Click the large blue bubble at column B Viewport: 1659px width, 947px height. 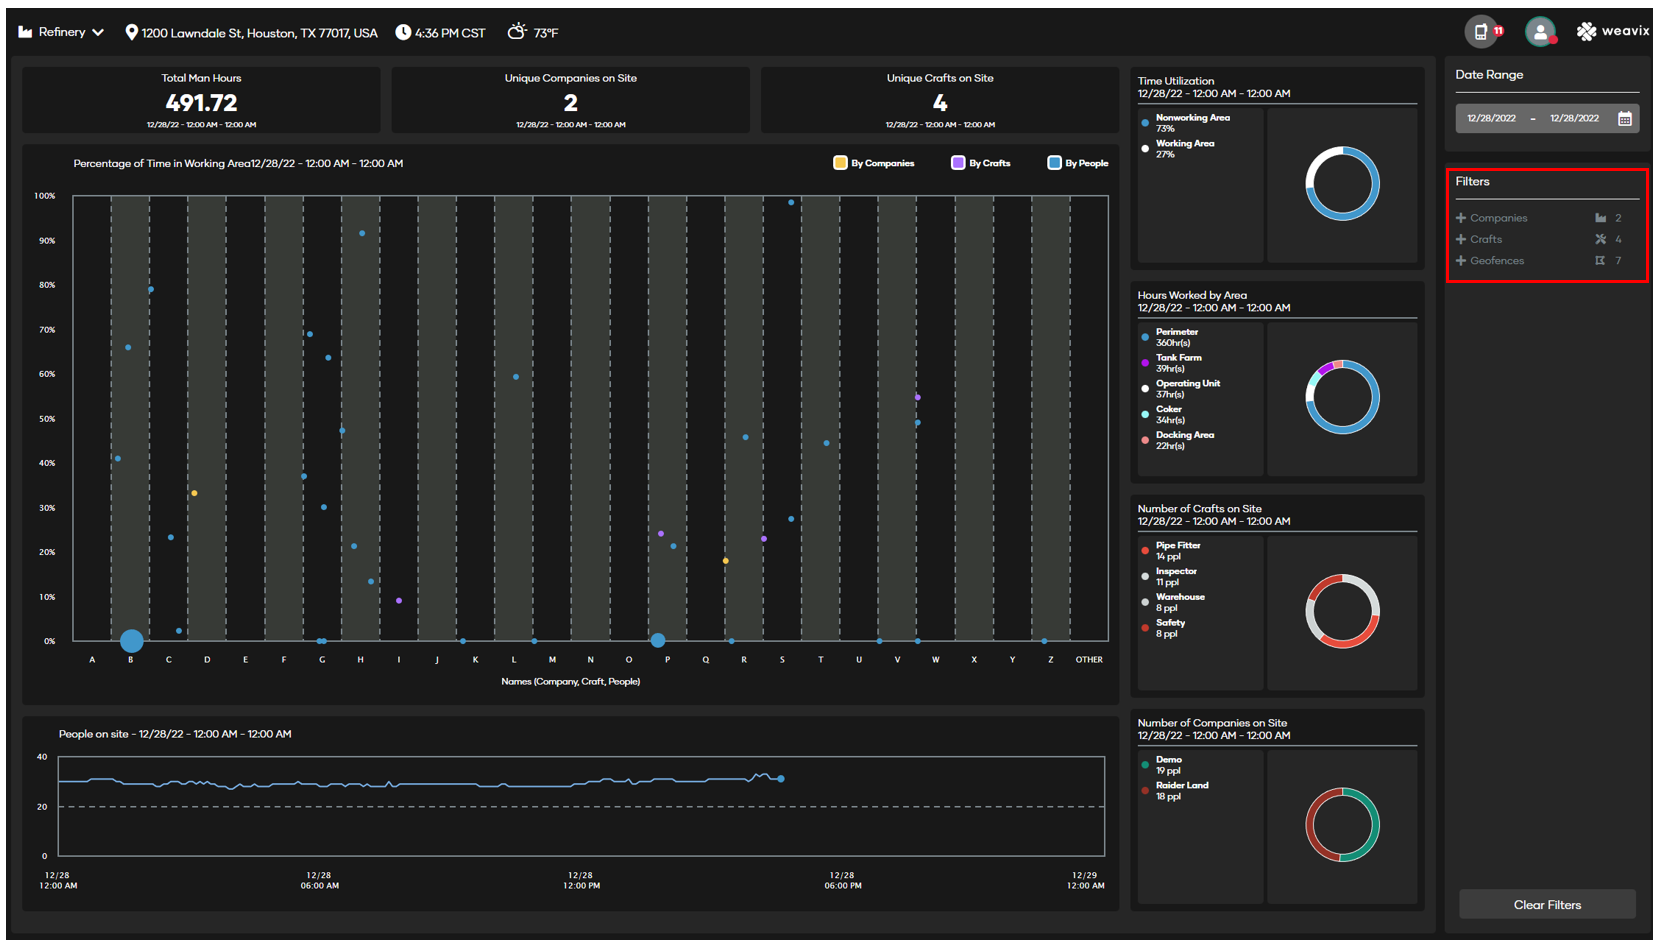click(131, 641)
